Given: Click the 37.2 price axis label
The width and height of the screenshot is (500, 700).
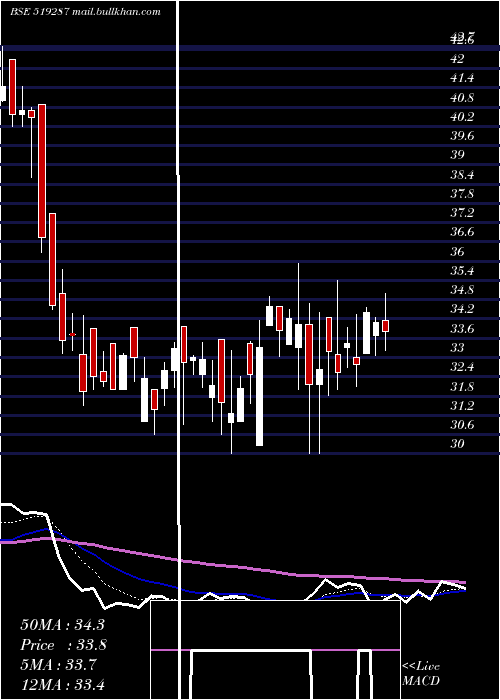Looking at the screenshot, I should [462, 213].
